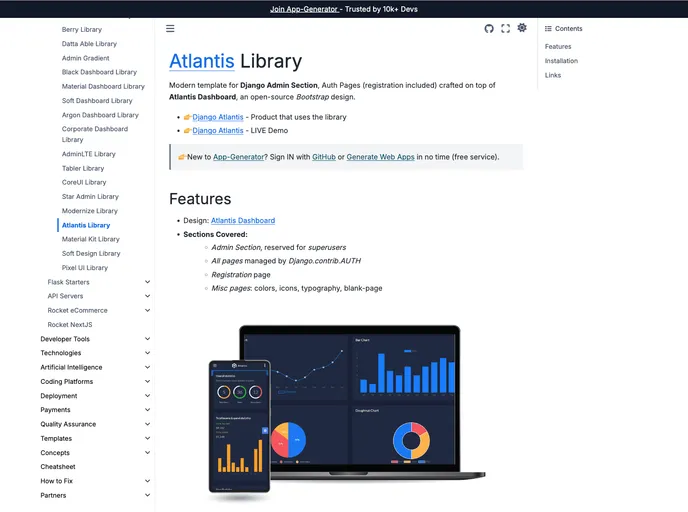The image size is (688, 512).
Task: Open Modernize Library page
Action: pos(90,211)
